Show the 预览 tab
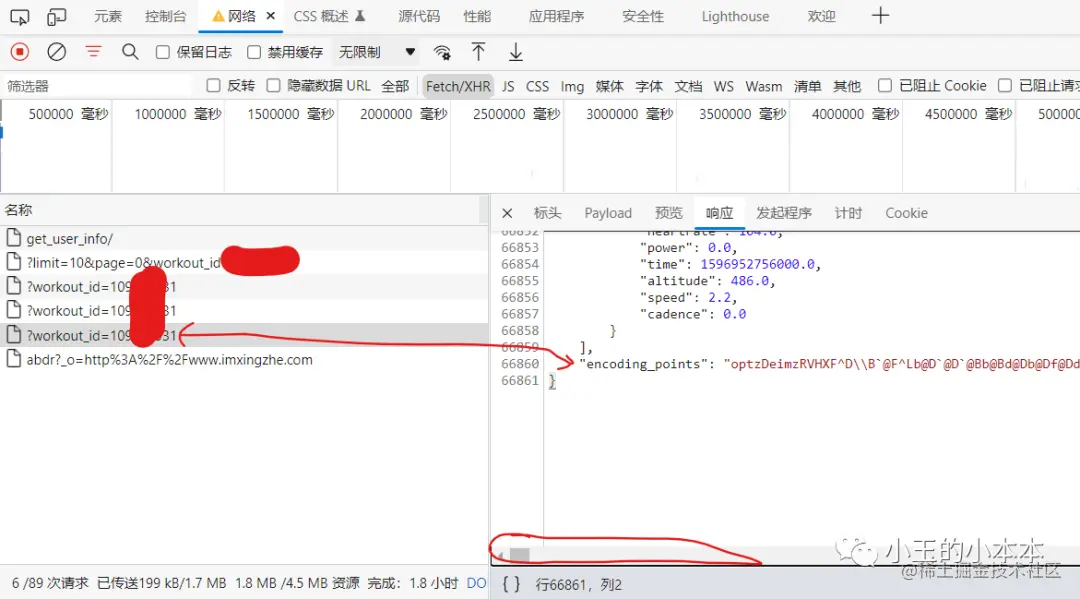 [668, 213]
